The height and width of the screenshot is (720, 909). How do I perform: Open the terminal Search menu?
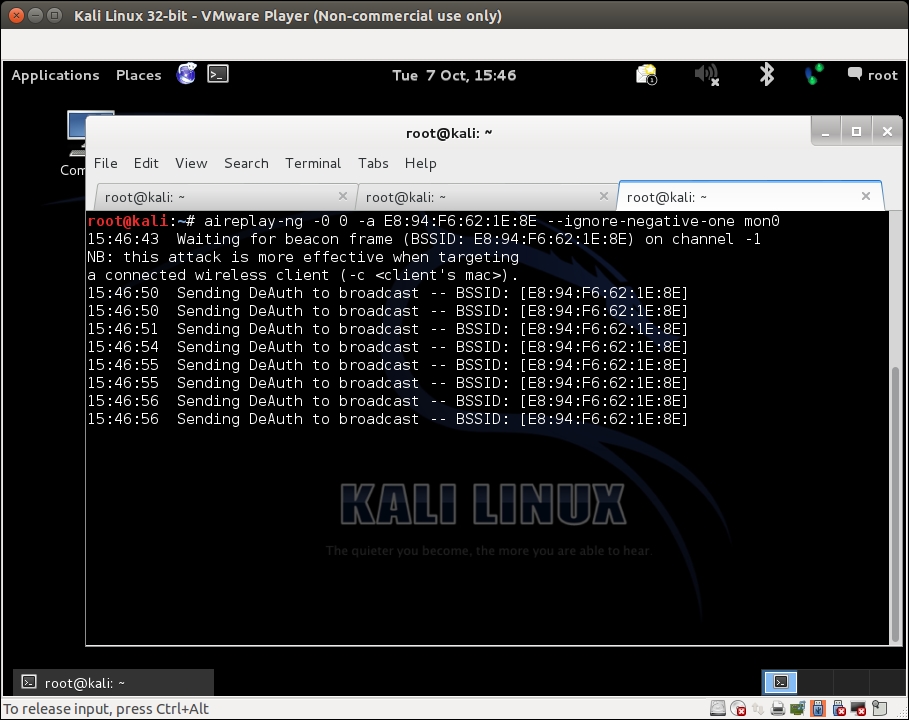[x=246, y=163]
